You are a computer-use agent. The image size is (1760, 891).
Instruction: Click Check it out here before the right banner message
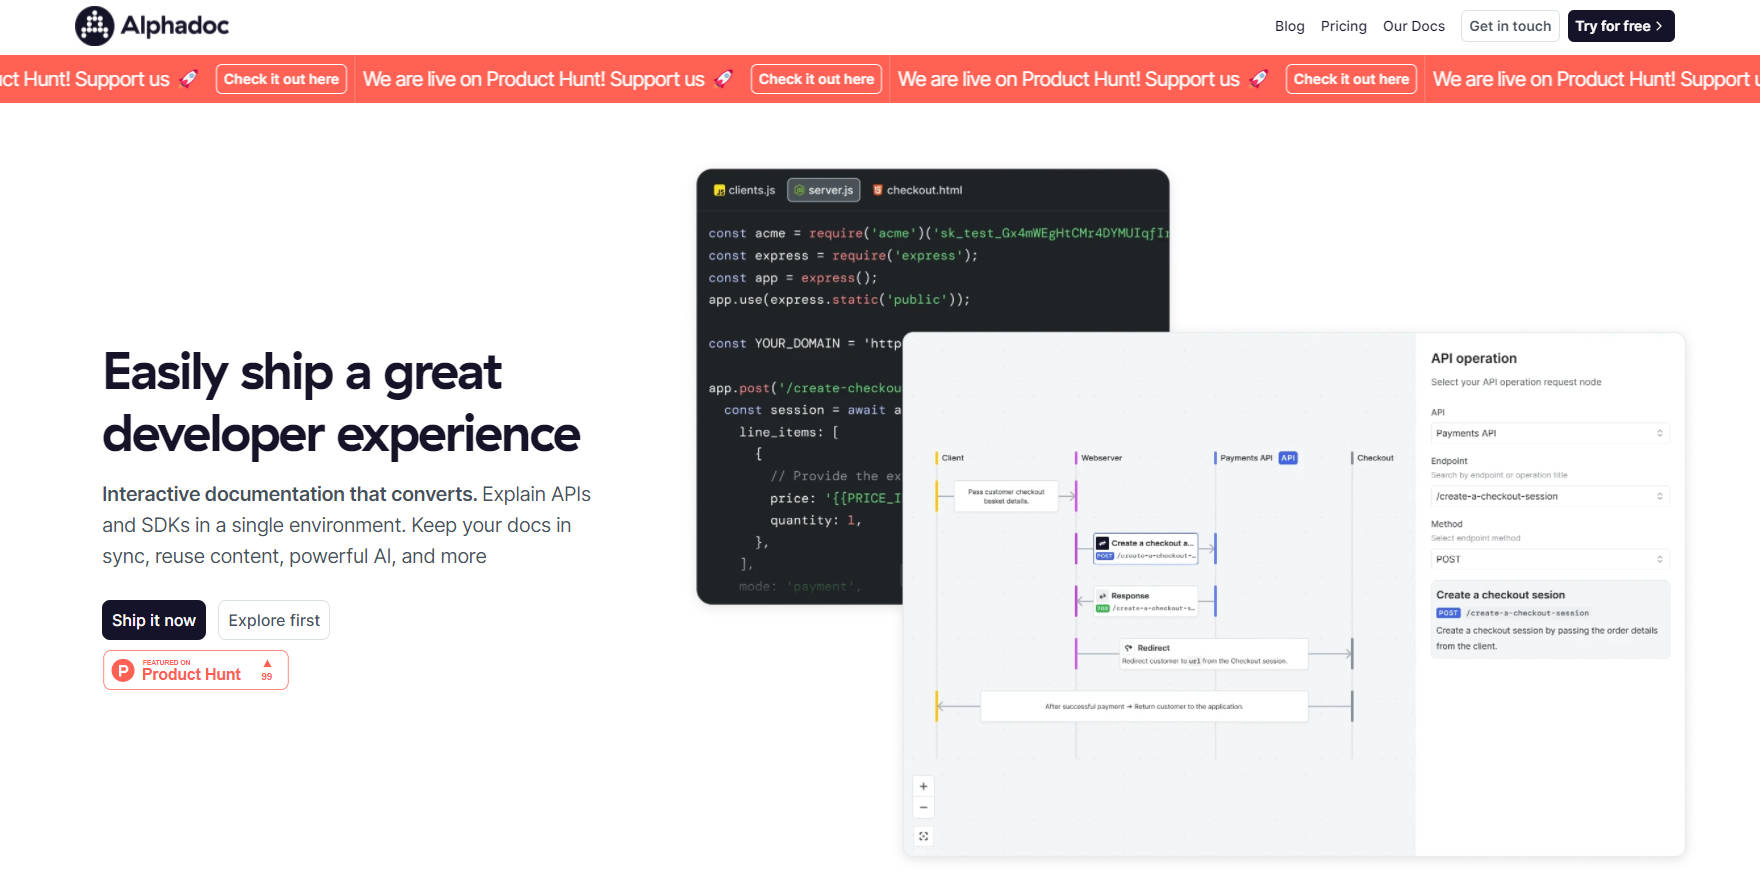pyautogui.click(x=1351, y=79)
